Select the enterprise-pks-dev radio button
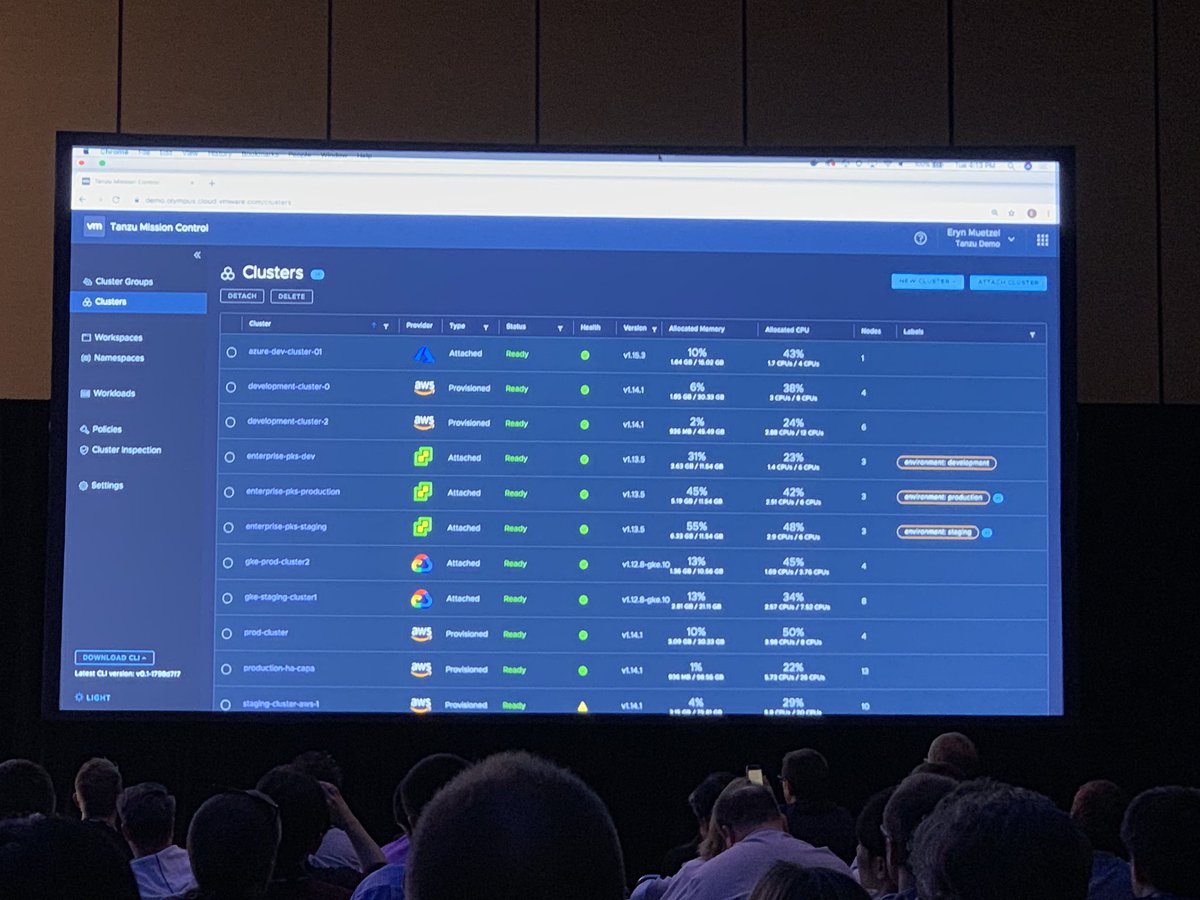Image resolution: width=1200 pixels, height=900 pixels. tap(231, 457)
